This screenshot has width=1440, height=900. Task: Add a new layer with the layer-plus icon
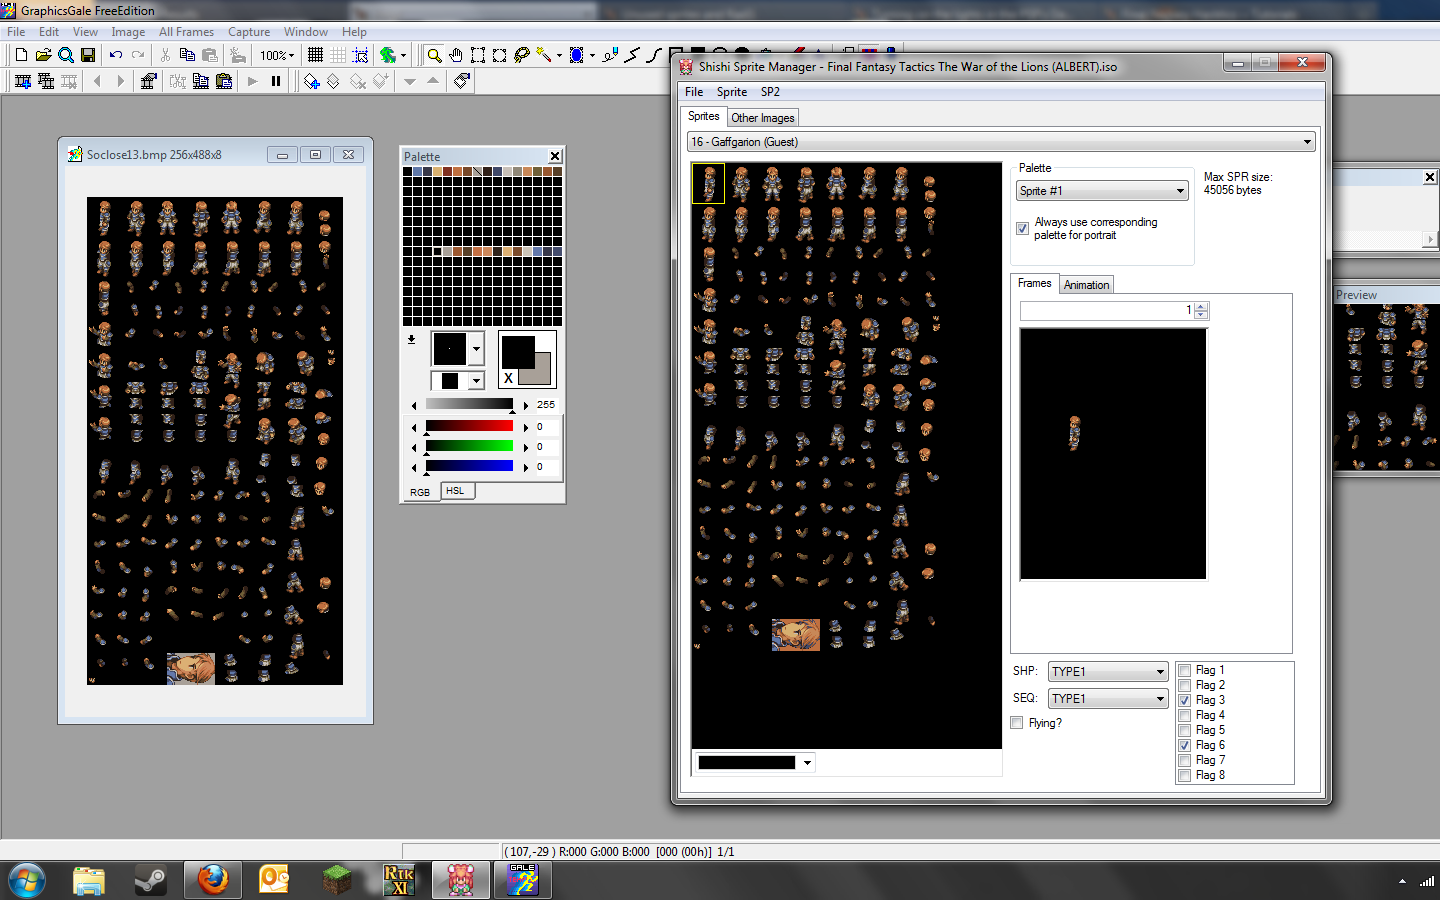click(312, 81)
